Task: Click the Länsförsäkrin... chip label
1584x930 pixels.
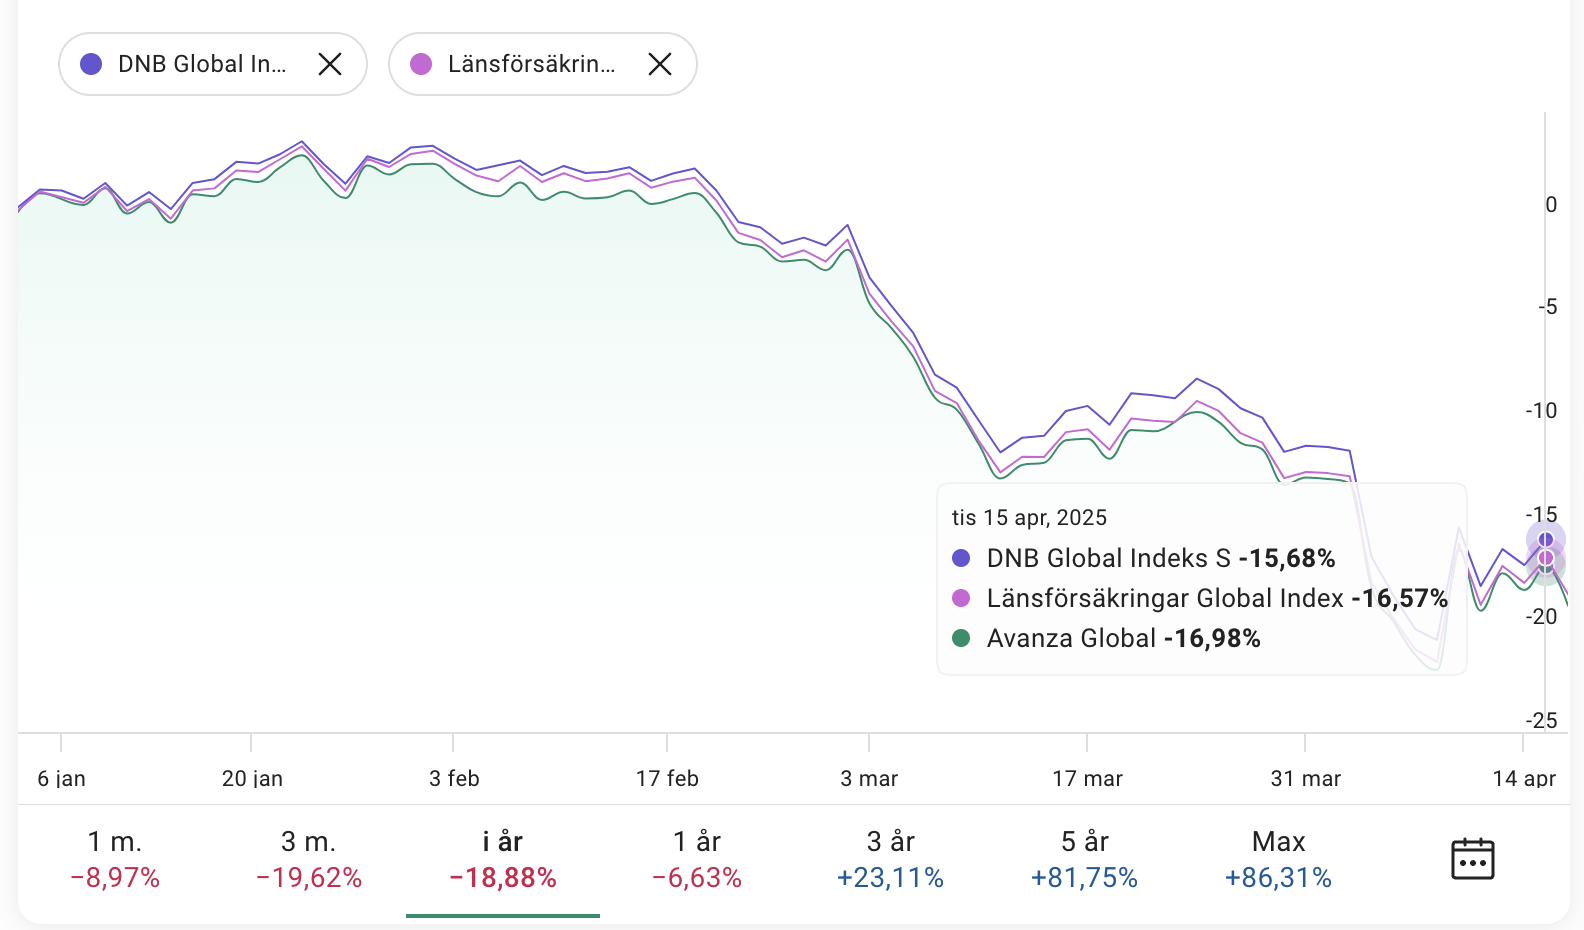Action: pyautogui.click(x=531, y=64)
